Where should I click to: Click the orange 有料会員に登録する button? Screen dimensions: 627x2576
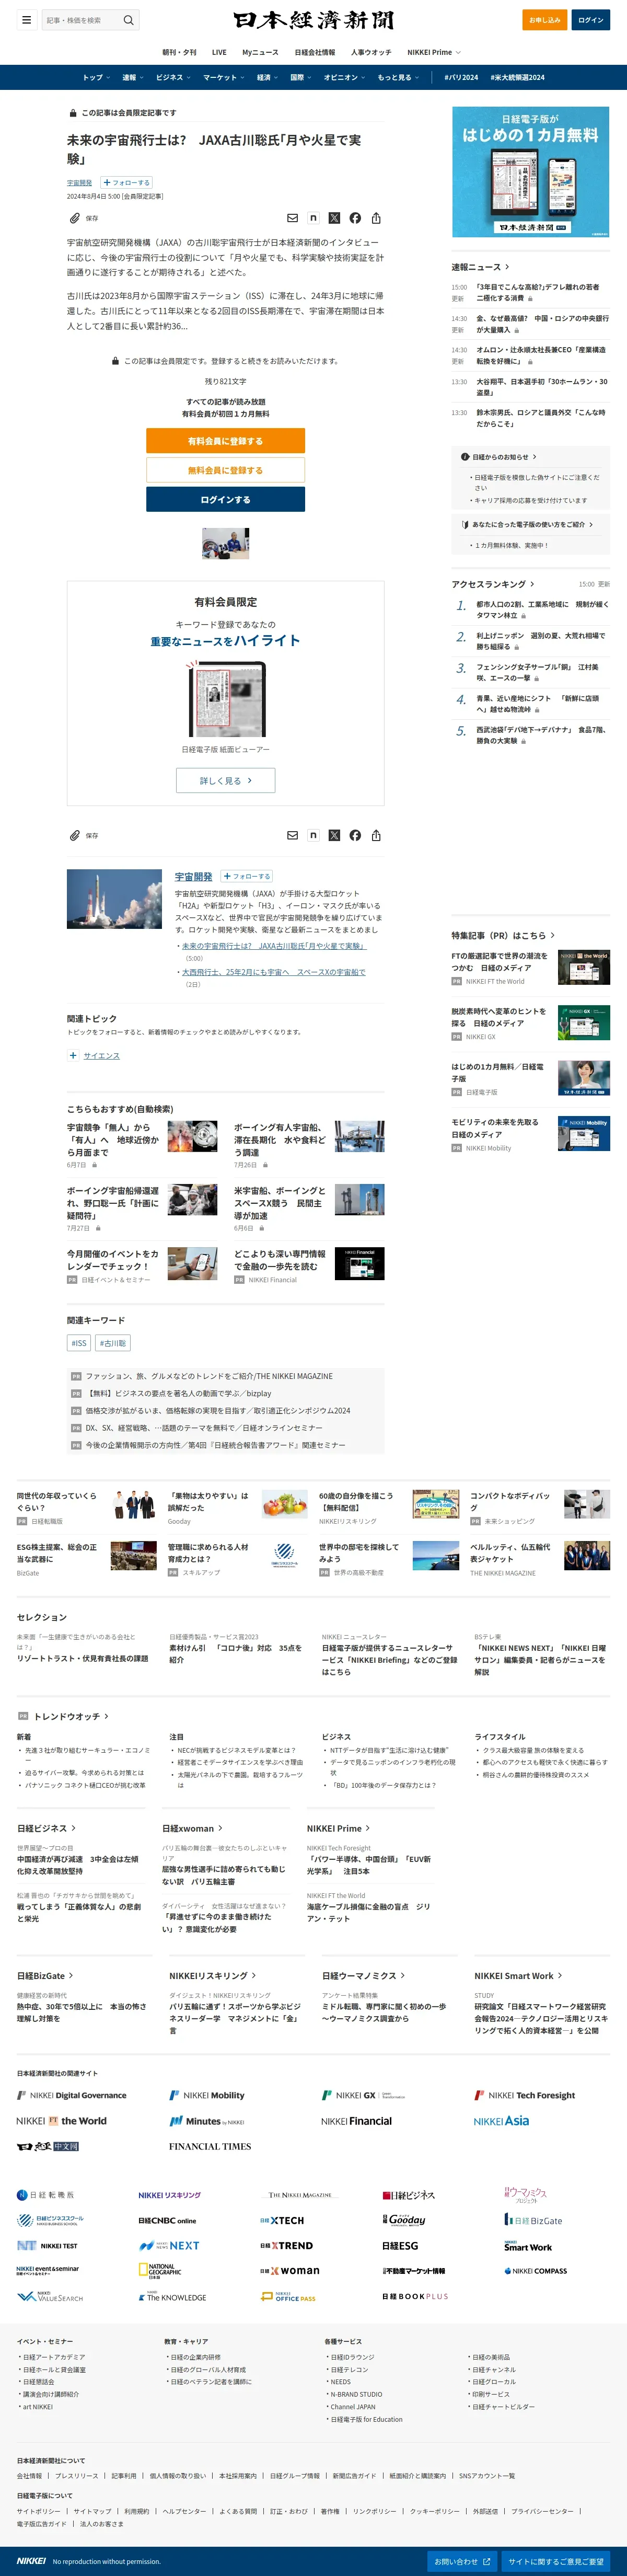226,441
